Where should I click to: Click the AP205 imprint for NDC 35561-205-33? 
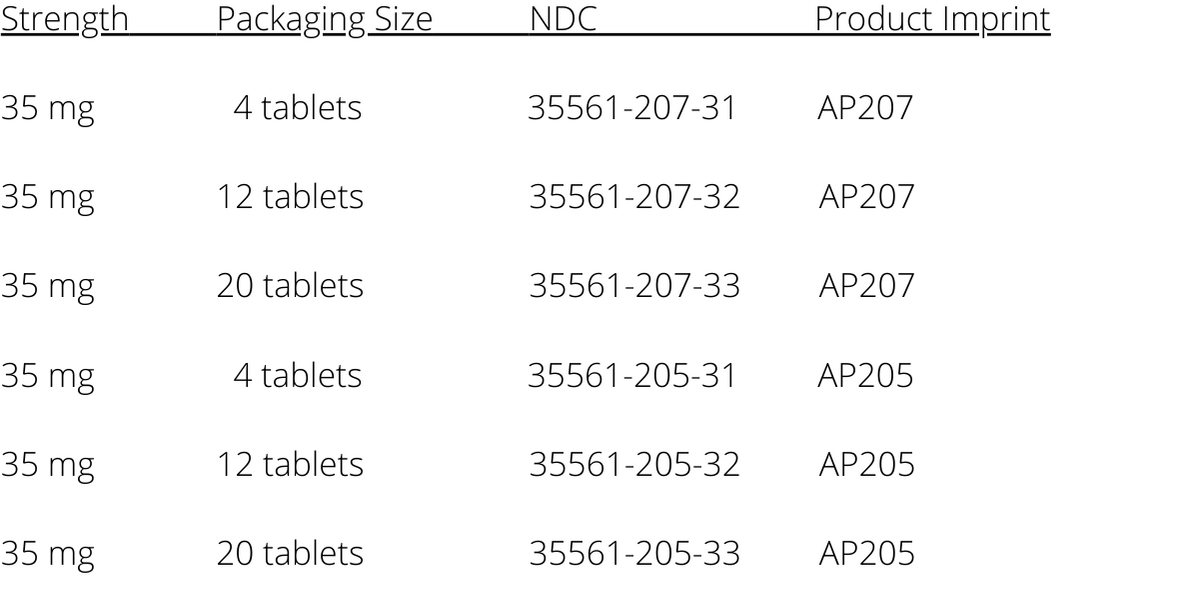click(867, 554)
